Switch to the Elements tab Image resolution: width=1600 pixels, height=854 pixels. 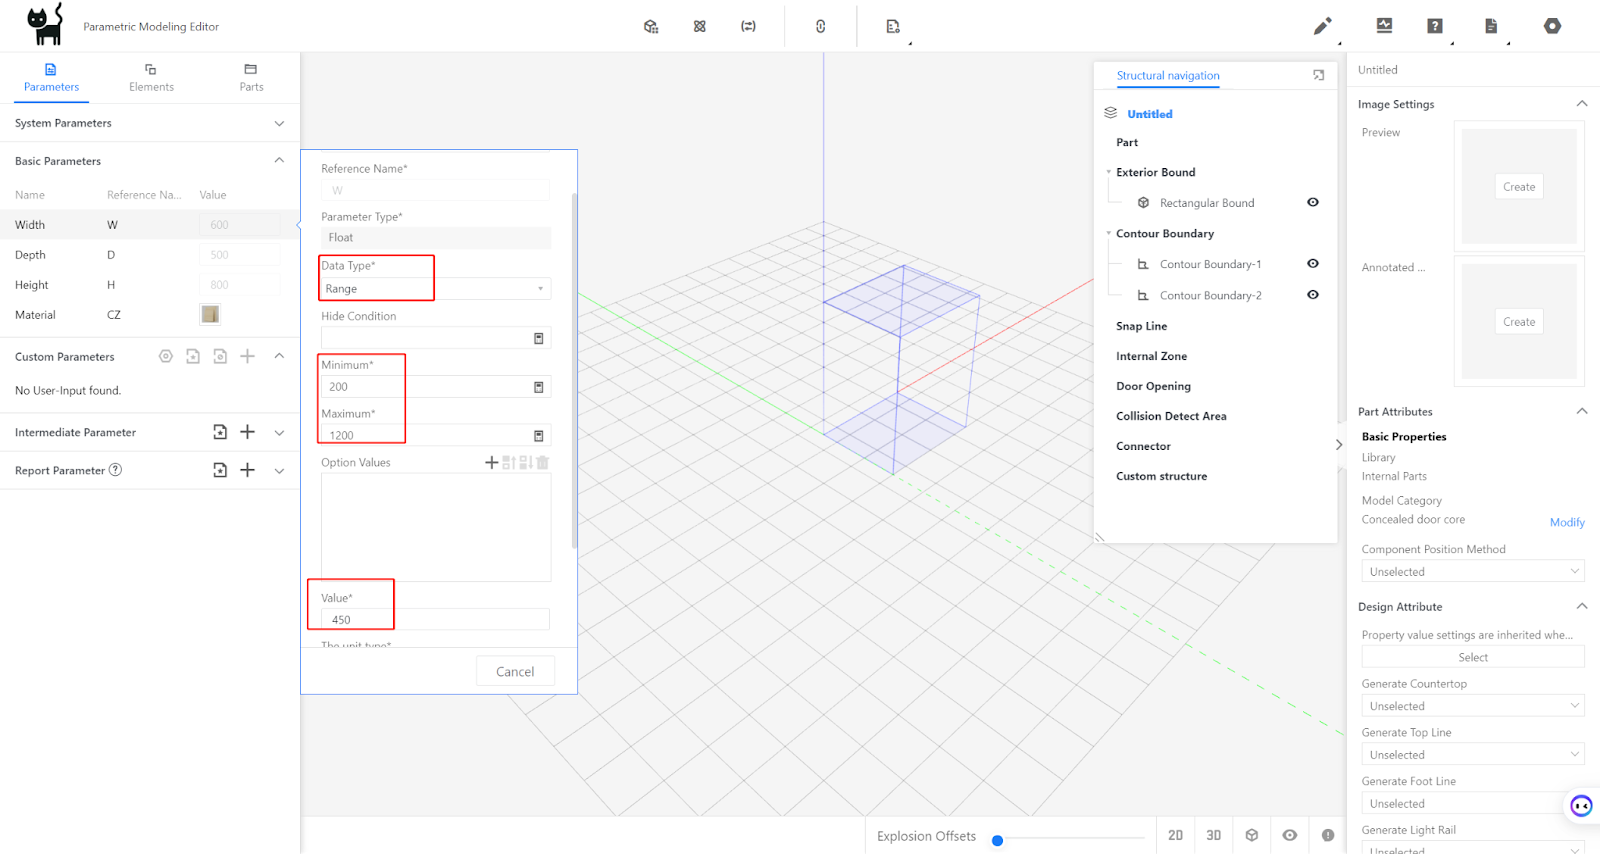[x=151, y=78]
